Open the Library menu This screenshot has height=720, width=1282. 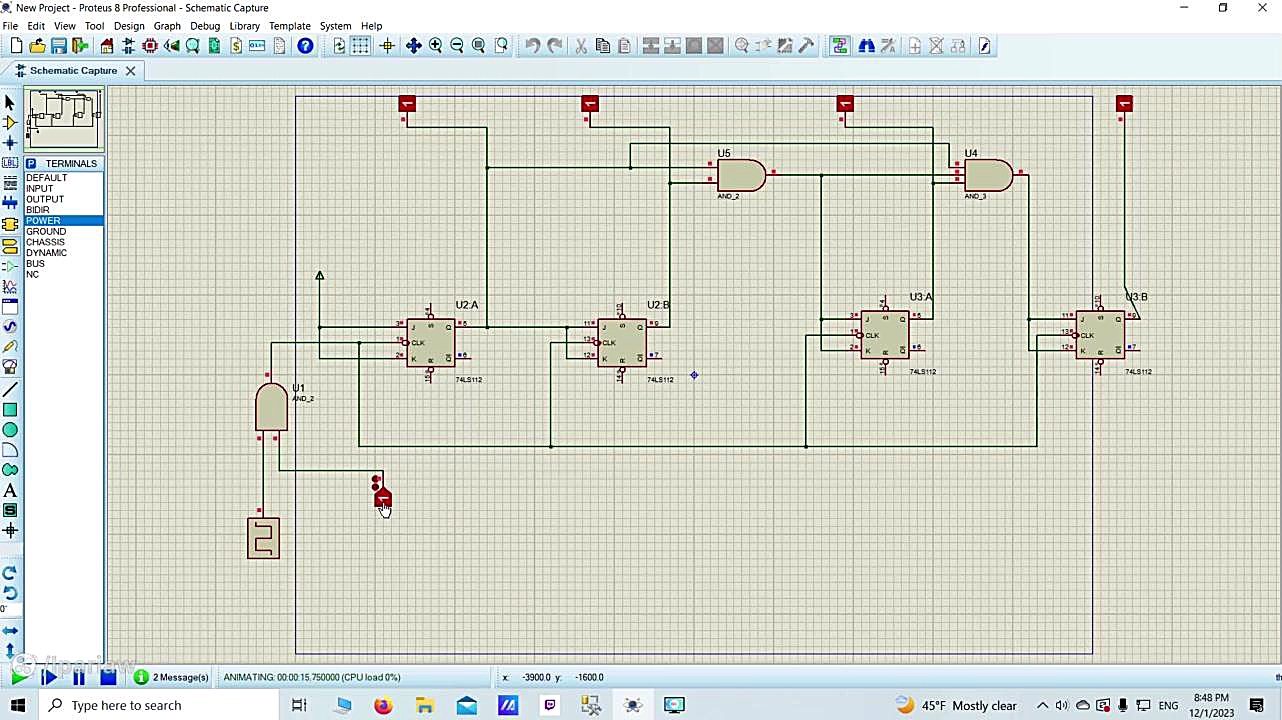tap(244, 26)
